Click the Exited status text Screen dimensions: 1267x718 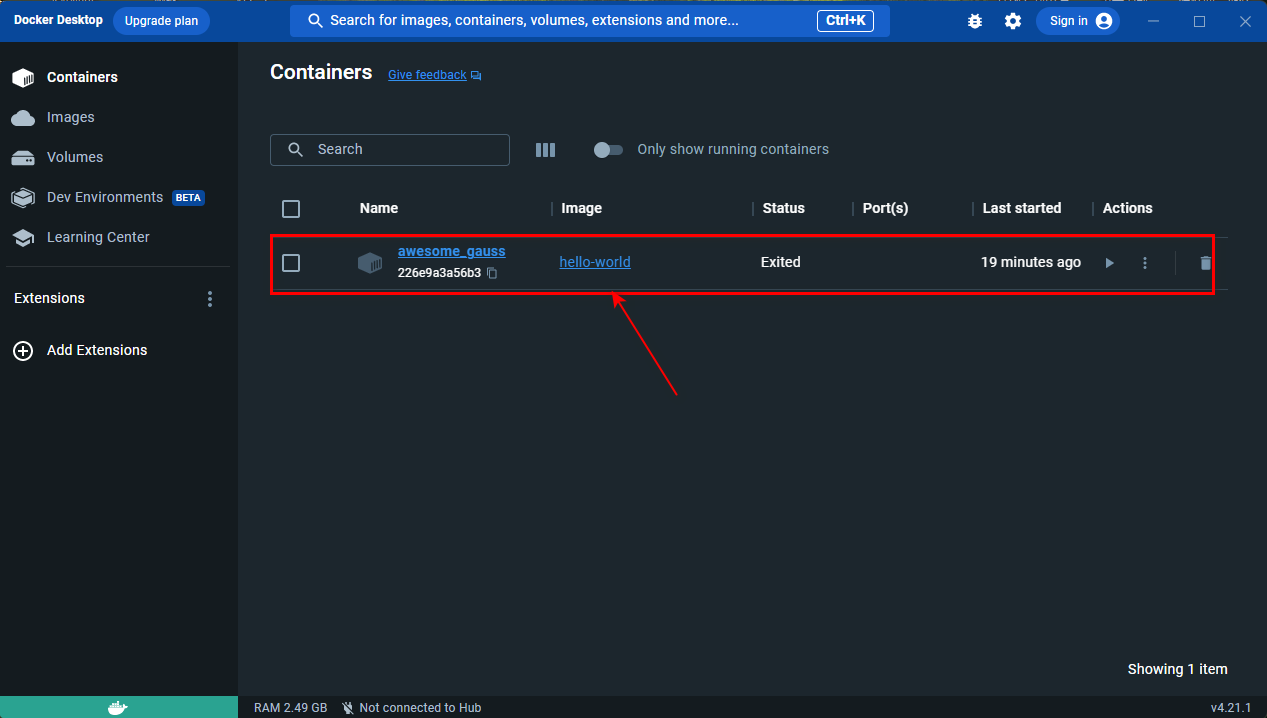781,262
